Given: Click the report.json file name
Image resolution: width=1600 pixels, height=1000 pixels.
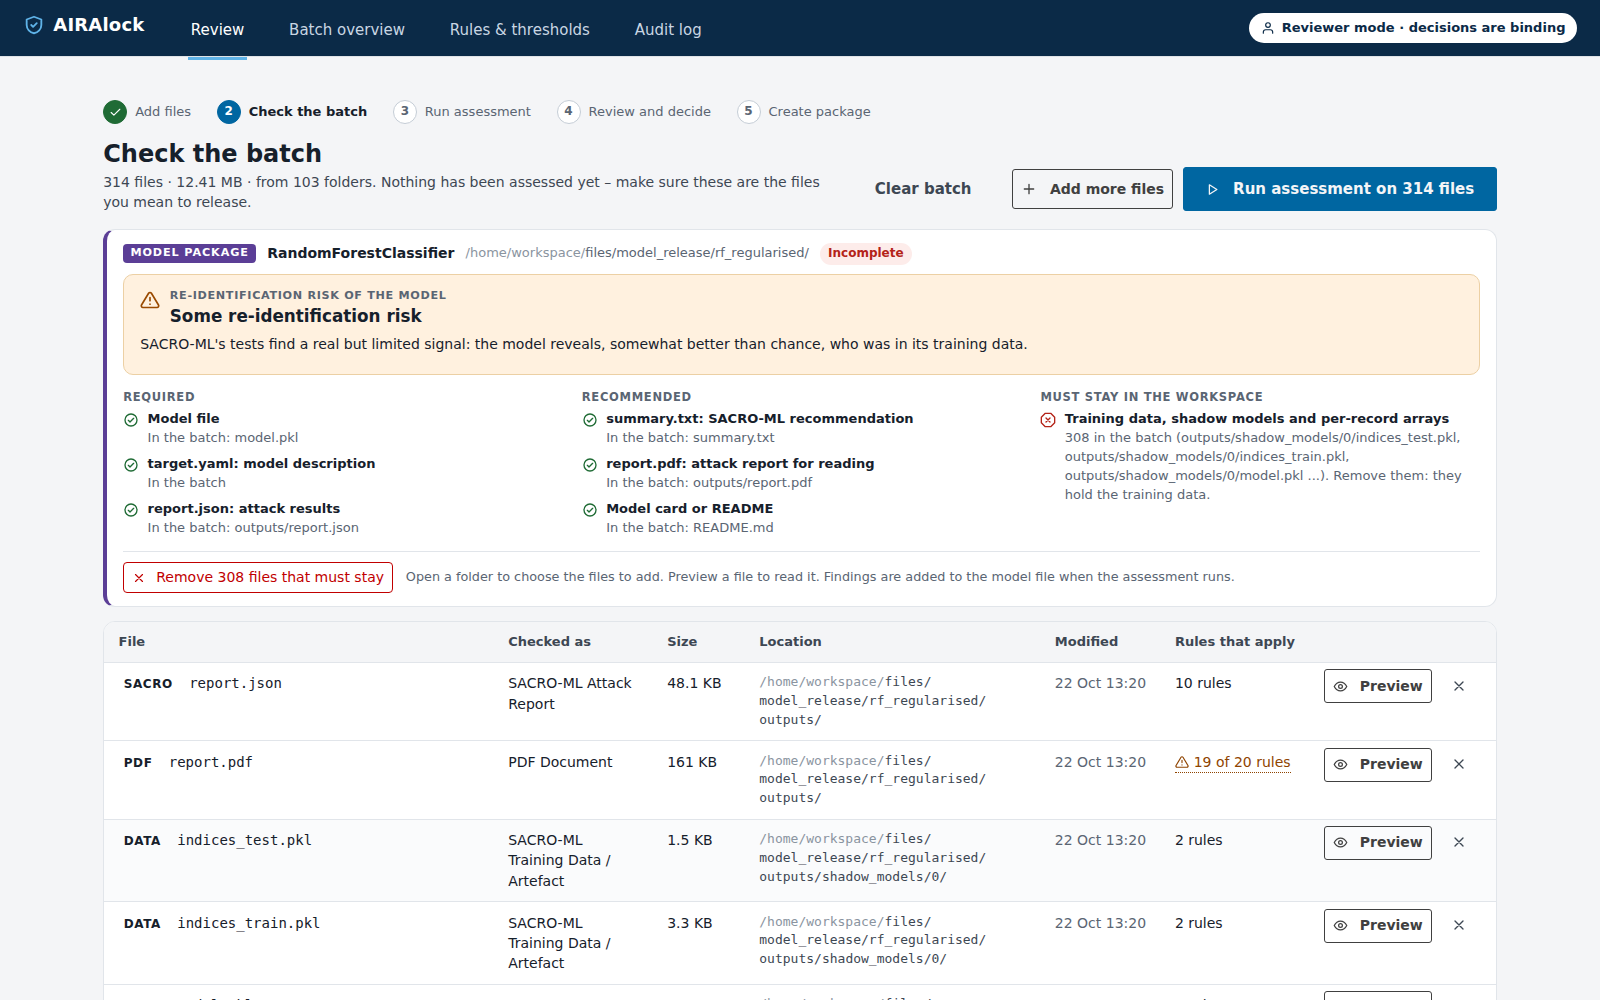Looking at the screenshot, I should [236, 683].
